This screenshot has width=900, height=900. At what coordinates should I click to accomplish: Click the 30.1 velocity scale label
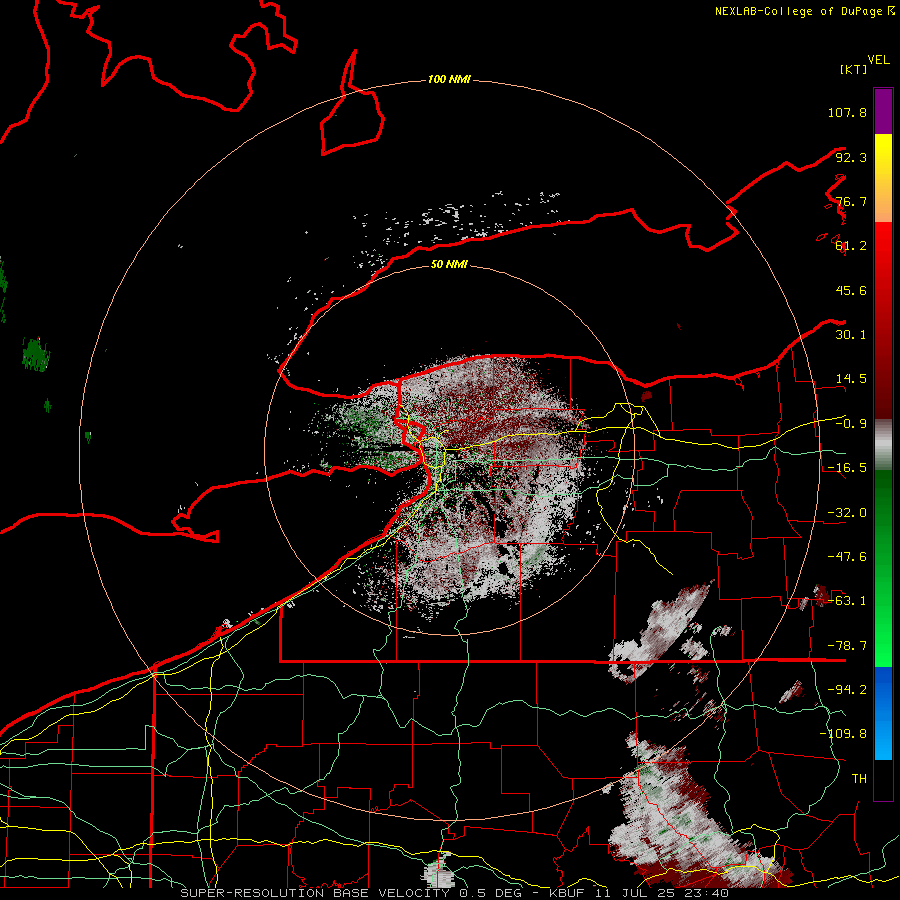pyautogui.click(x=851, y=335)
